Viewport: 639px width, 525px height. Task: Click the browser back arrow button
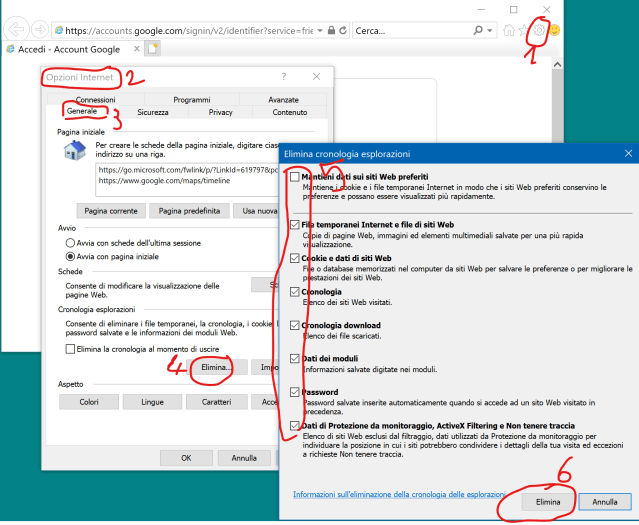pyautogui.click(x=16, y=30)
